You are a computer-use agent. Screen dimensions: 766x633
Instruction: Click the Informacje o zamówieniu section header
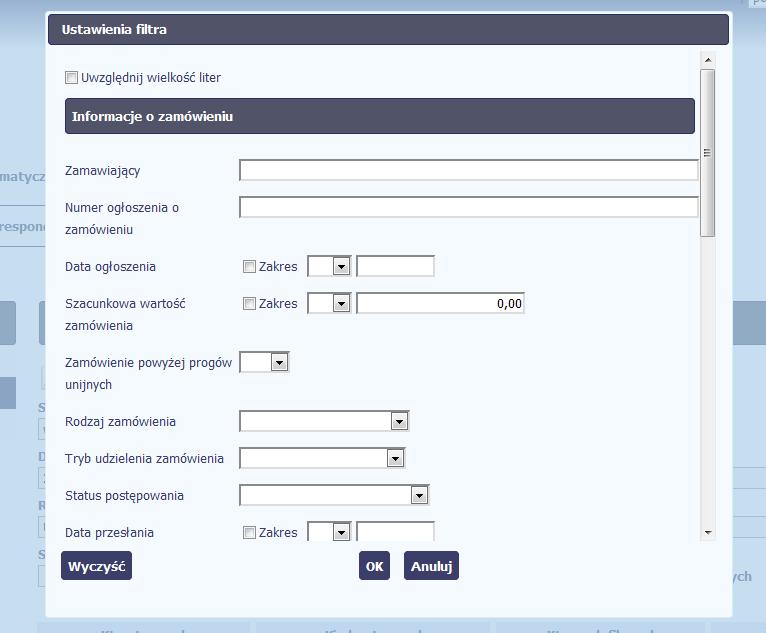pyautogui.click(x=380, y=116)
